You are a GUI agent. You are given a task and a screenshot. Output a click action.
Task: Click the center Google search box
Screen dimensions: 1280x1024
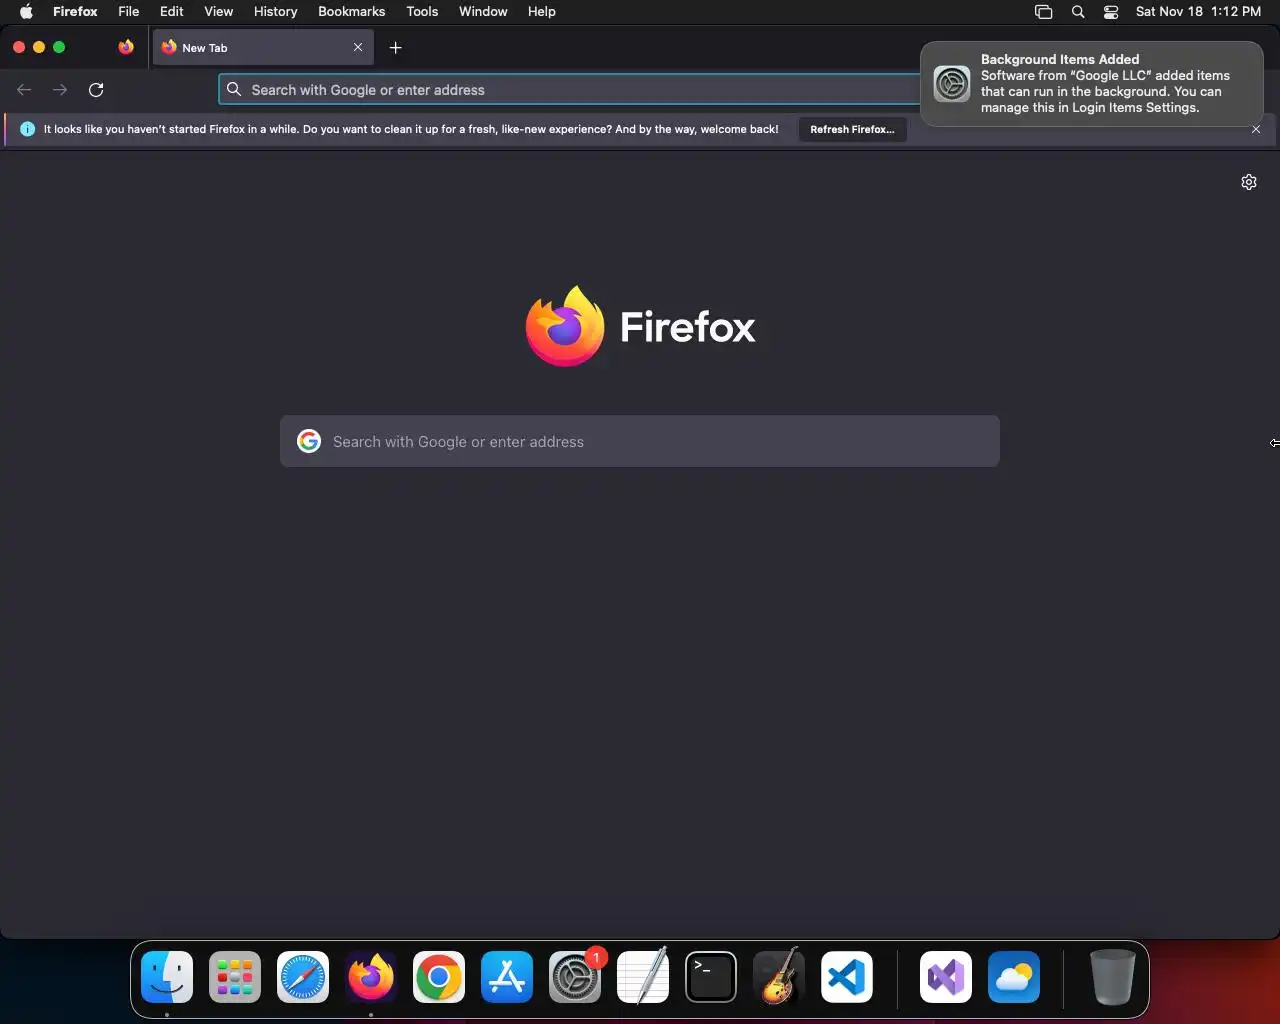tap(640, 441)
